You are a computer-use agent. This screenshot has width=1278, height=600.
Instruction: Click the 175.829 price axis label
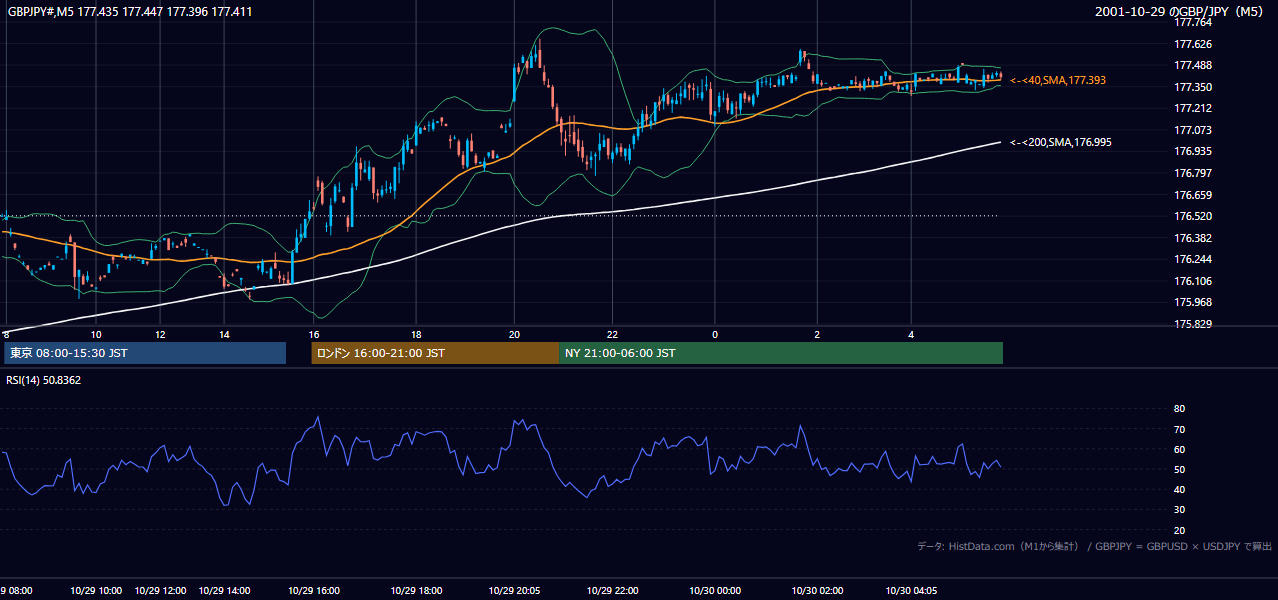click(x=1192, y=324)
